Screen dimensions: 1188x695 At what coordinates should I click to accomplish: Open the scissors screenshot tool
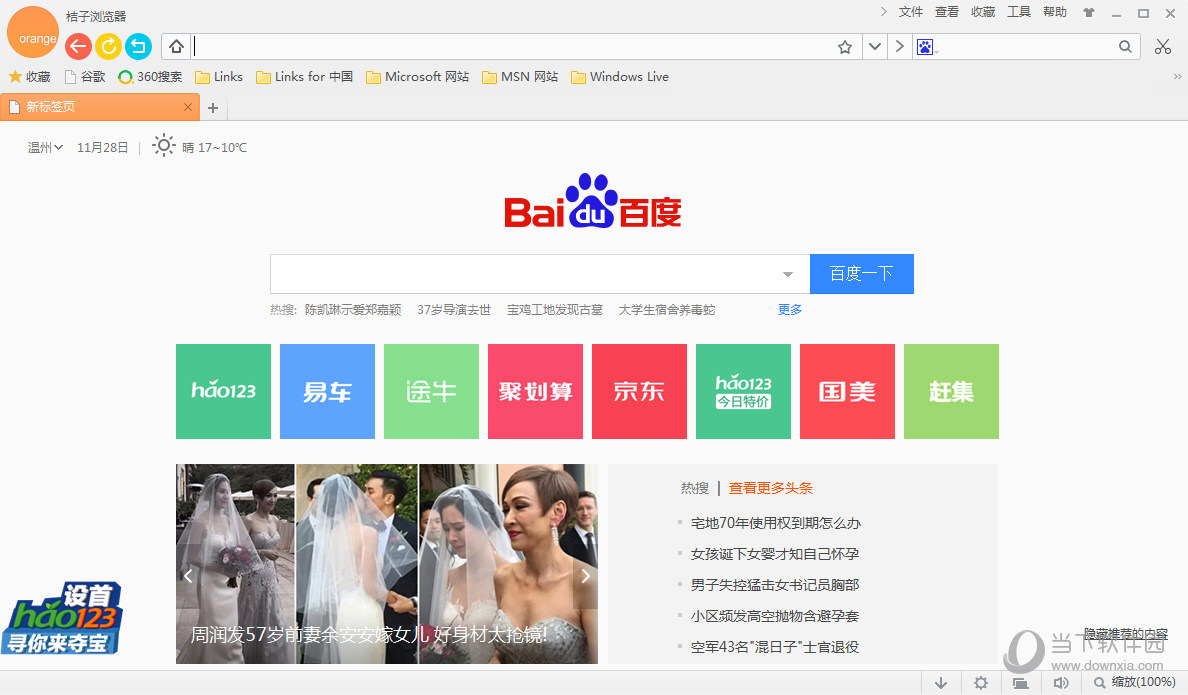click(1162, 46)
